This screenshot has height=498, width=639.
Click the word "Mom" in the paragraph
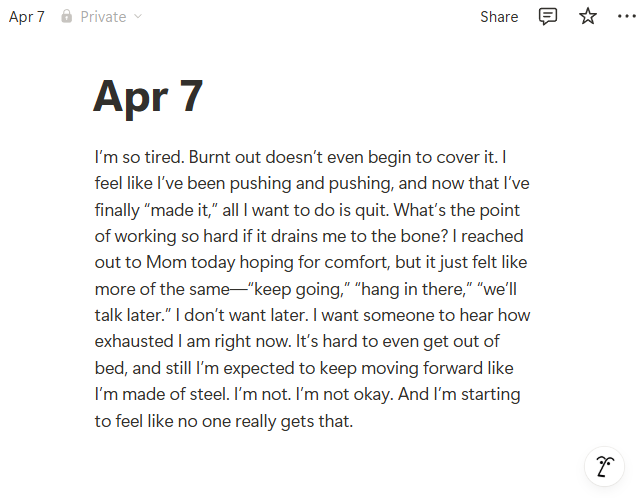[166, 262]
